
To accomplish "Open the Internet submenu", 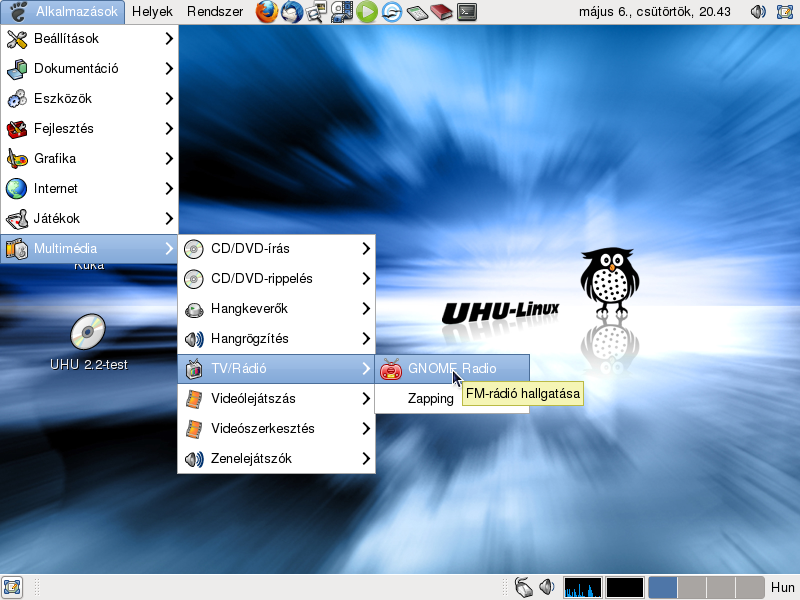I will pos(90,189).
